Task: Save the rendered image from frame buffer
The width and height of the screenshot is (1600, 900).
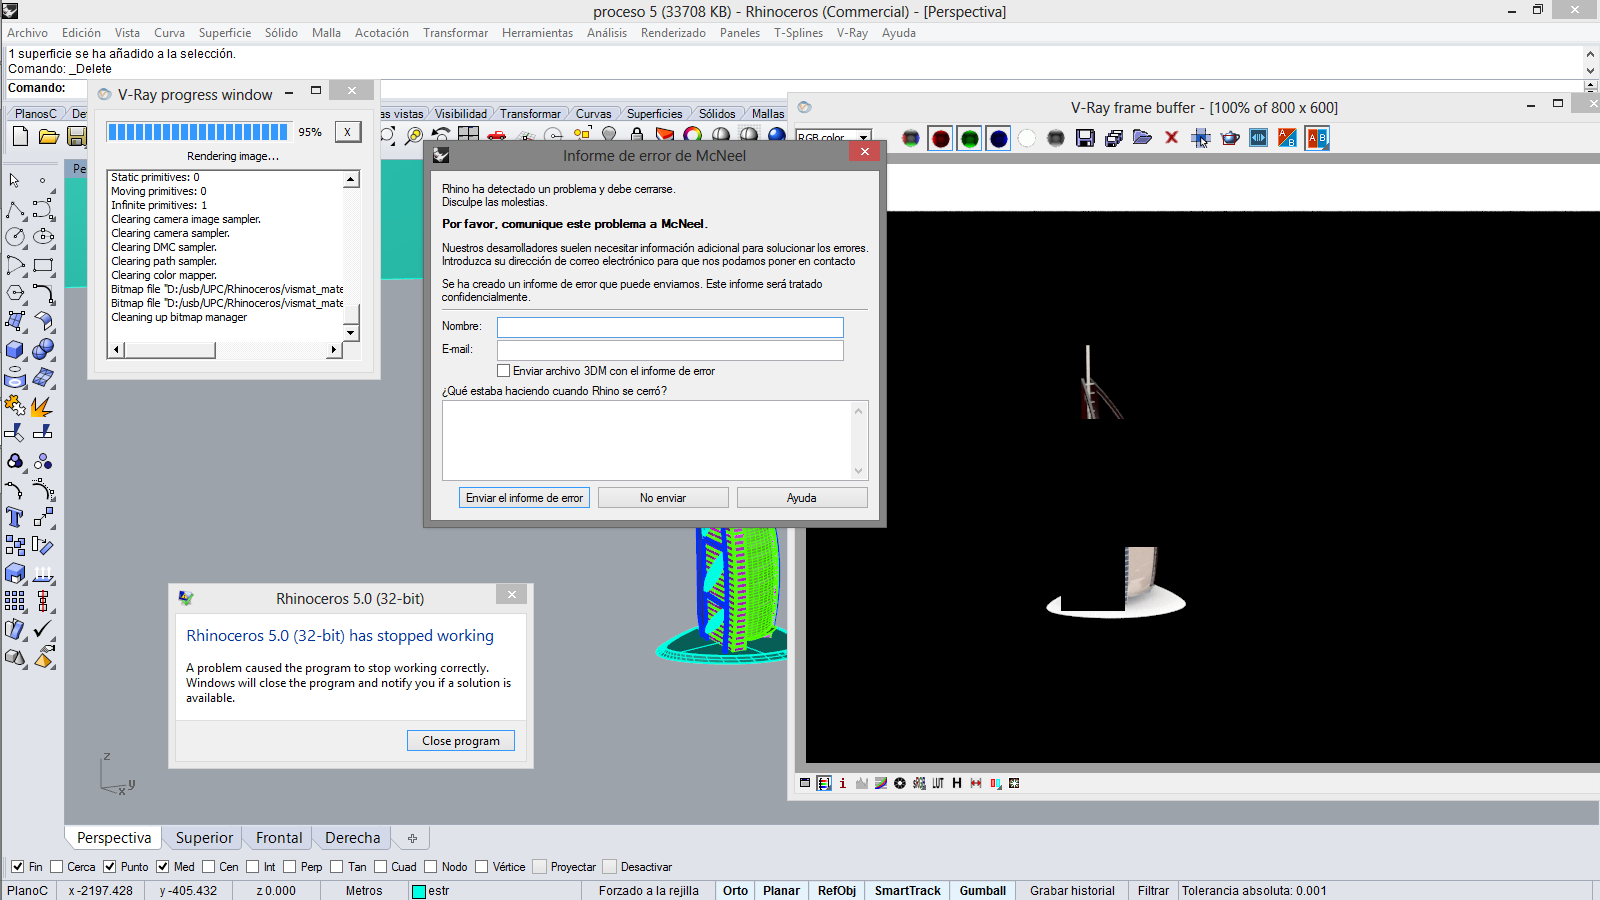Action: [x=1085, y=138]
